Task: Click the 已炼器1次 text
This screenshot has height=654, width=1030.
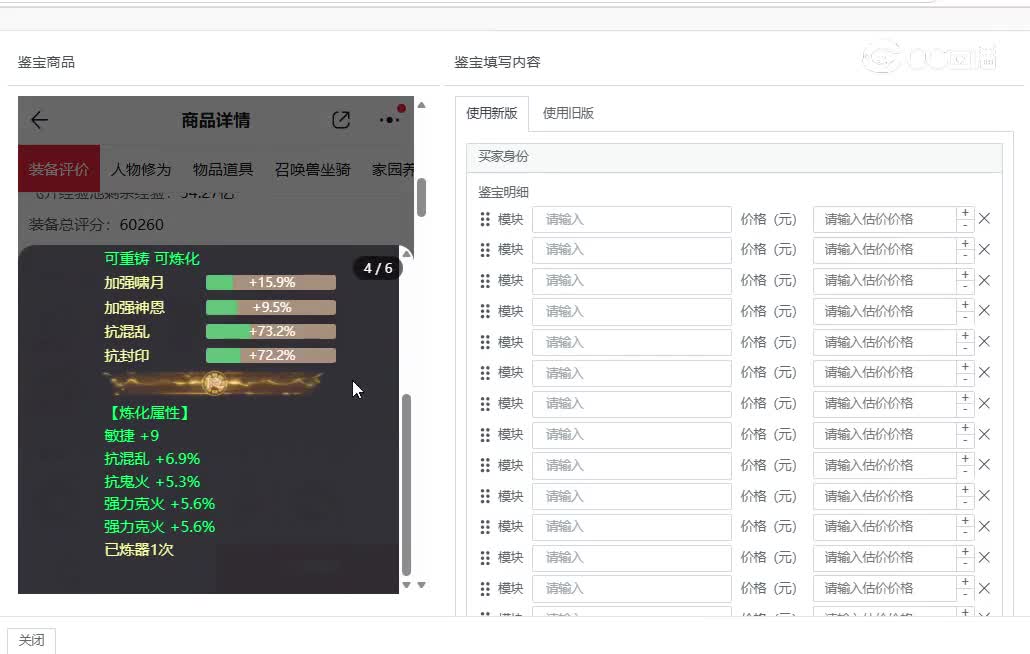Action: 139,549
